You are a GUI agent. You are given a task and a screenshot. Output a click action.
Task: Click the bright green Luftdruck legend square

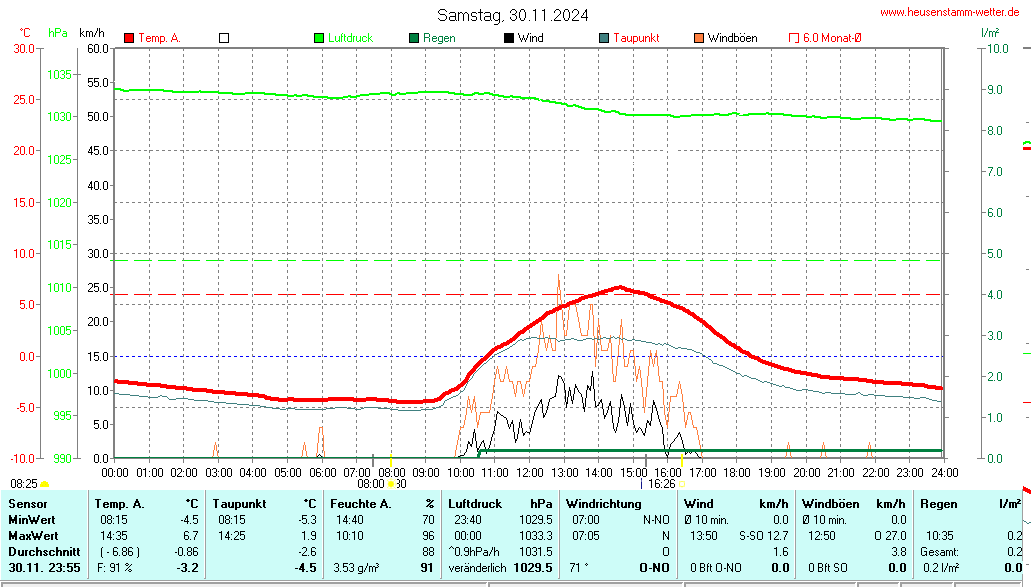point(320,38)
